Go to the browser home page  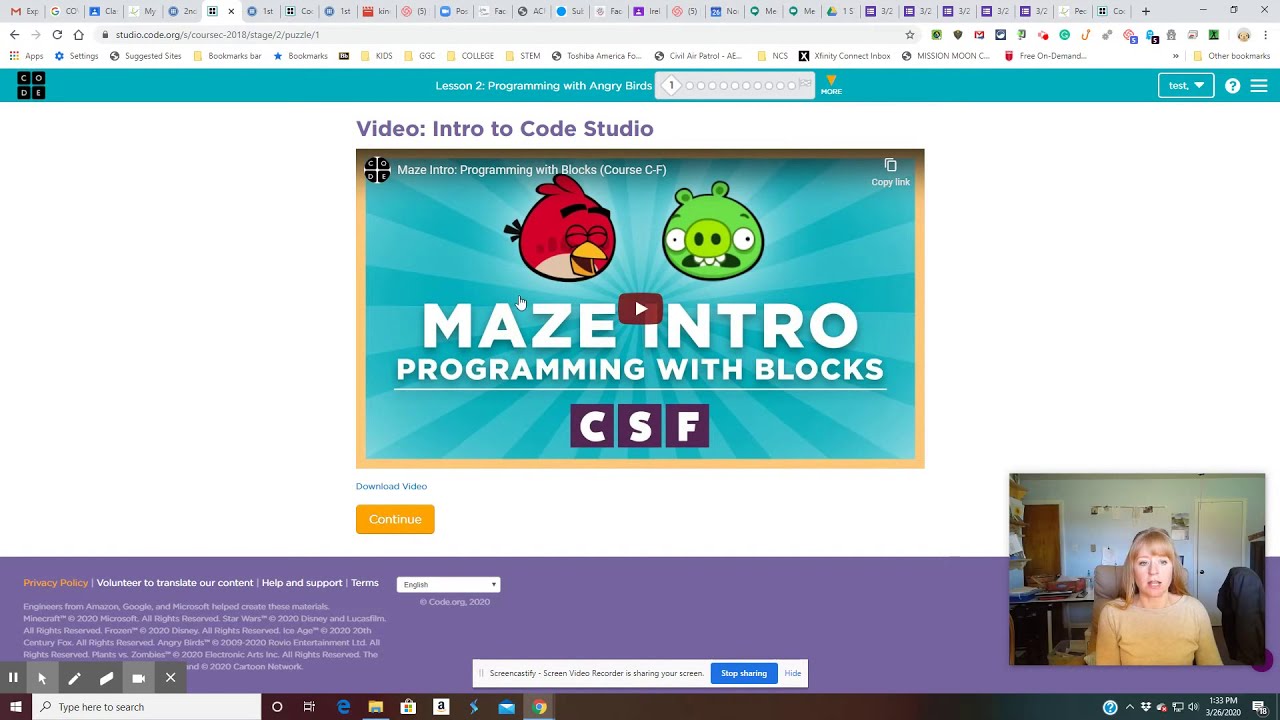78,34
